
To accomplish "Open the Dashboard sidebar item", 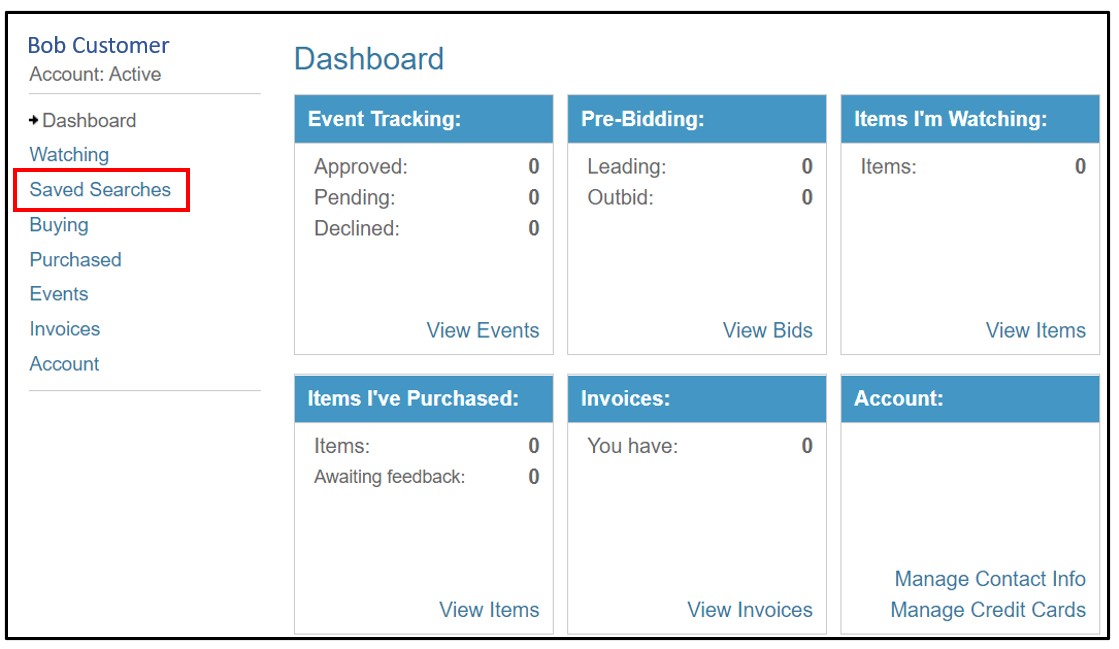I will pos(89,120).
